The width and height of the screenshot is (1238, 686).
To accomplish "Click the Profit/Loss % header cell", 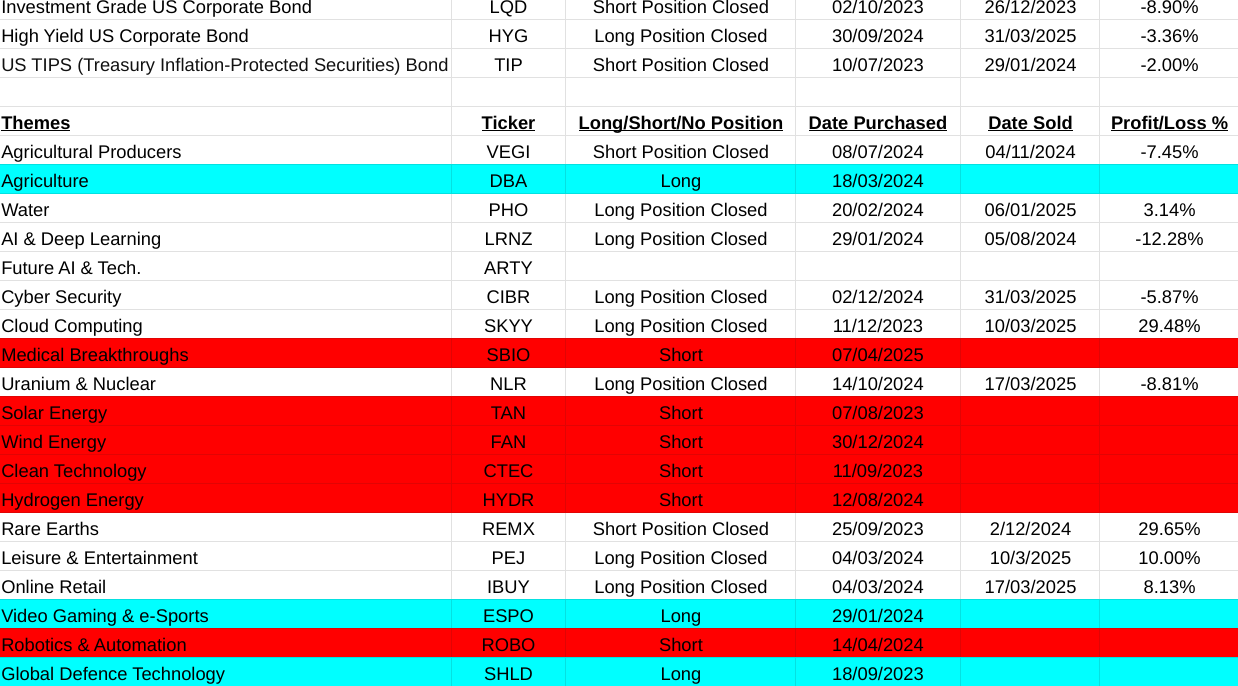I will click(x=1168, y=123).
